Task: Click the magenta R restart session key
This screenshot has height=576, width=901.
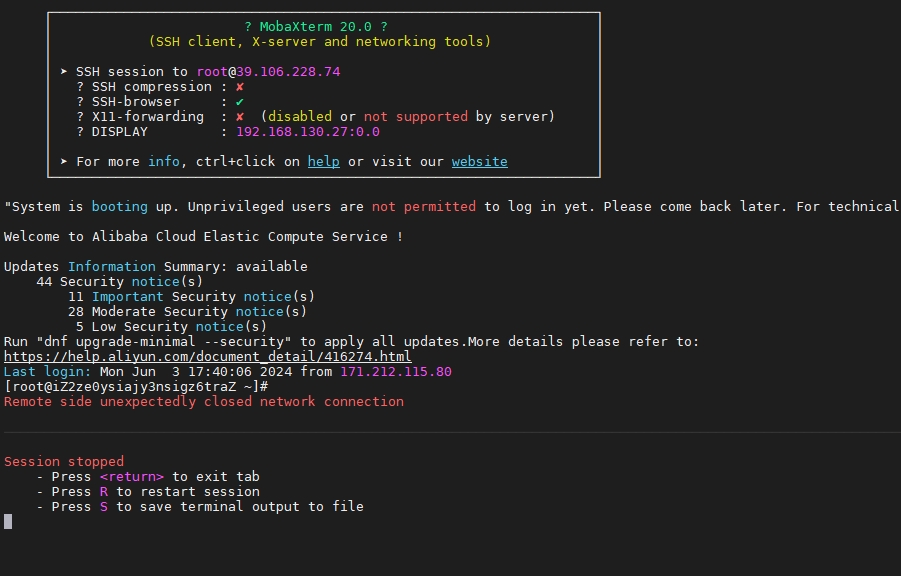Action: 103,491
